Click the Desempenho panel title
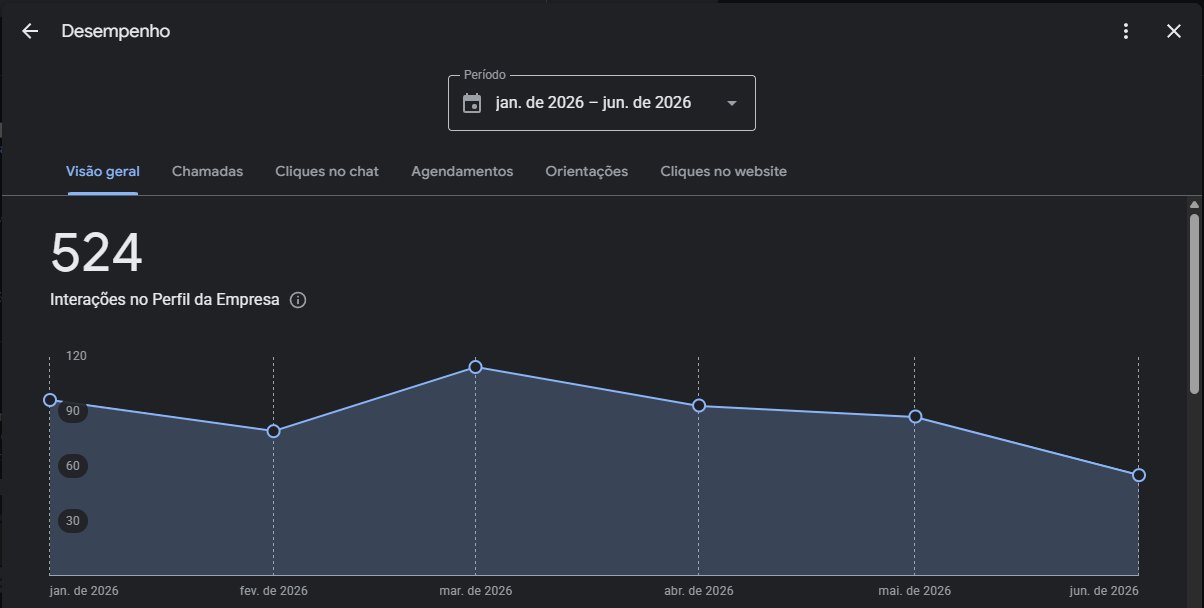This screenshot has width=1204, height=608. coord(116,31)
